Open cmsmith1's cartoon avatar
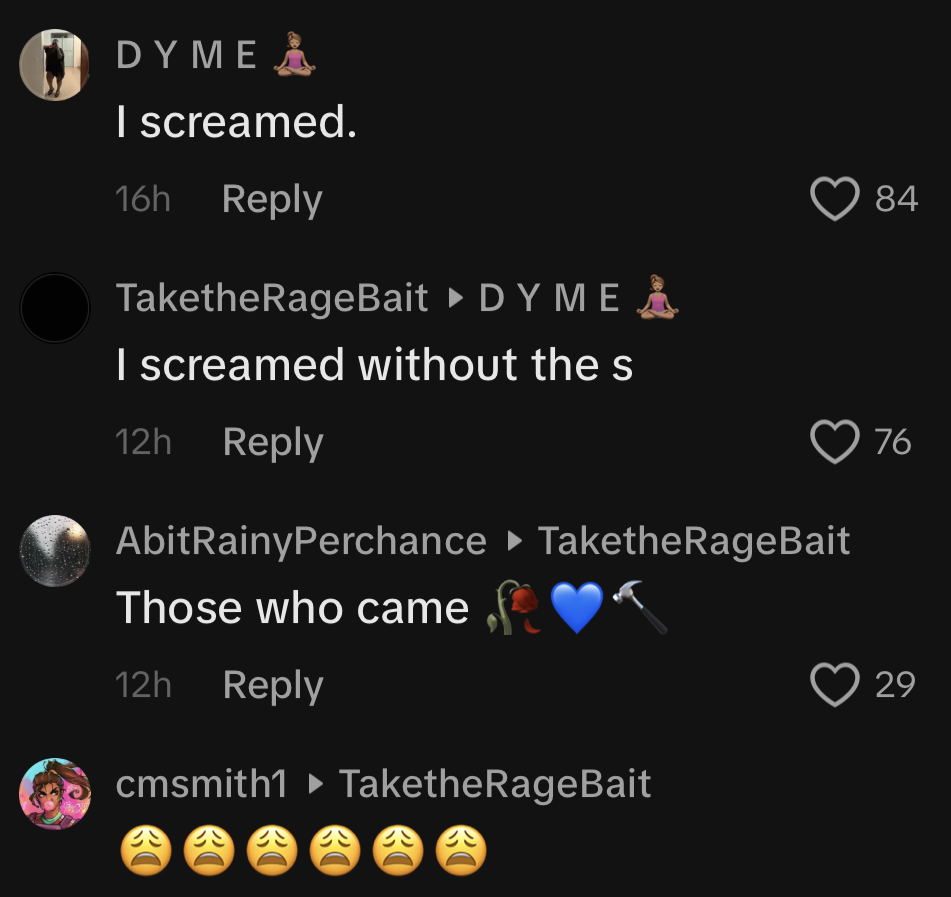 pos(55,794)
